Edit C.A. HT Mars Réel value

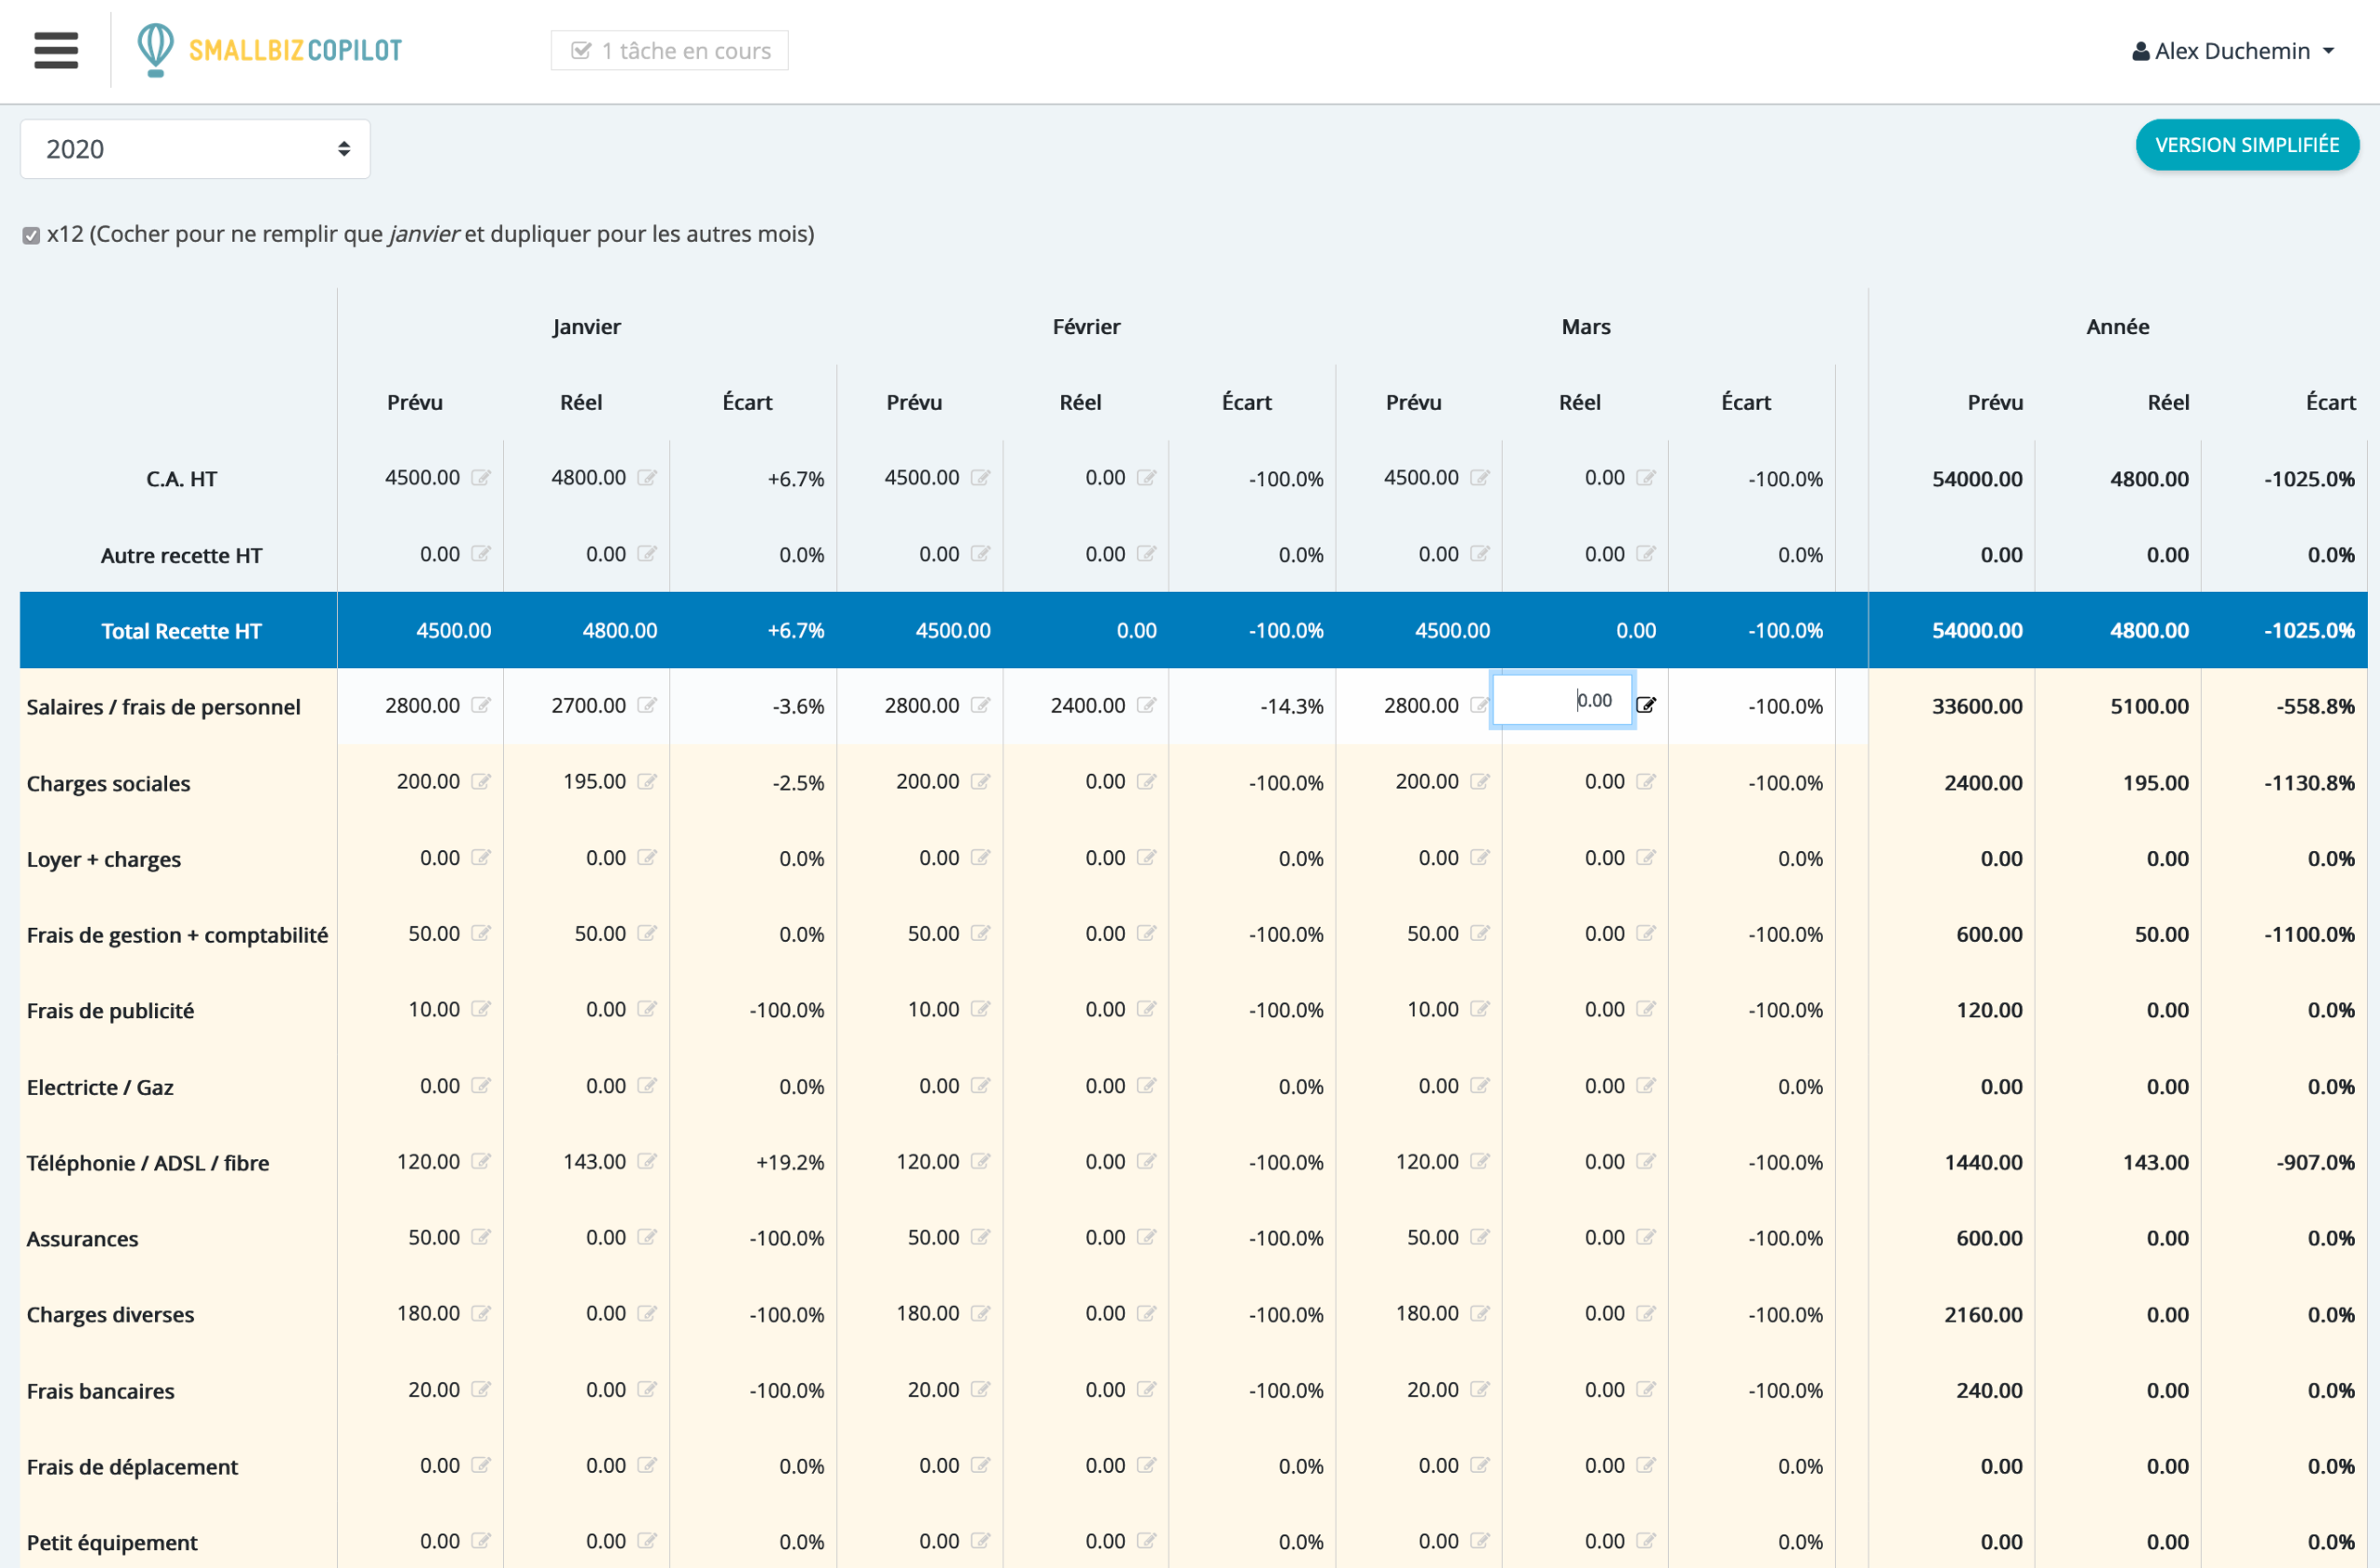(x=1646, y=478)
